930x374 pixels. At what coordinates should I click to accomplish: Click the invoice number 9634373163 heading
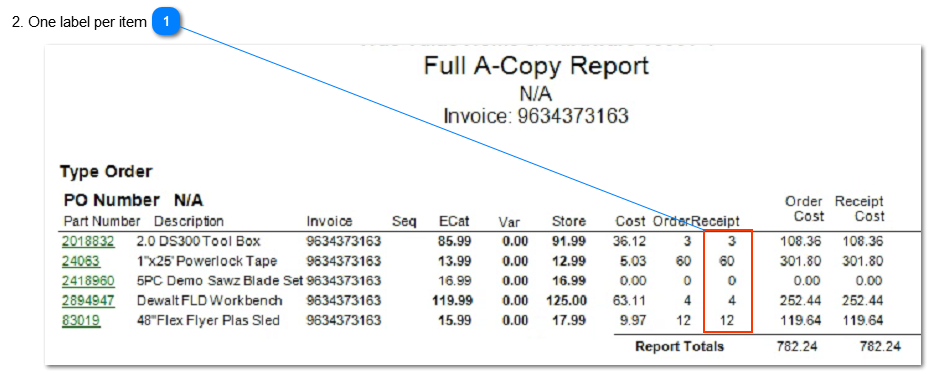536,116
